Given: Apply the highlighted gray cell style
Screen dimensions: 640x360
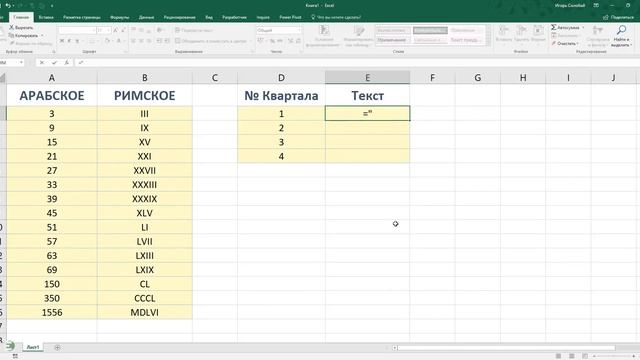Looking at the screenshot, I should click(430, 30).
